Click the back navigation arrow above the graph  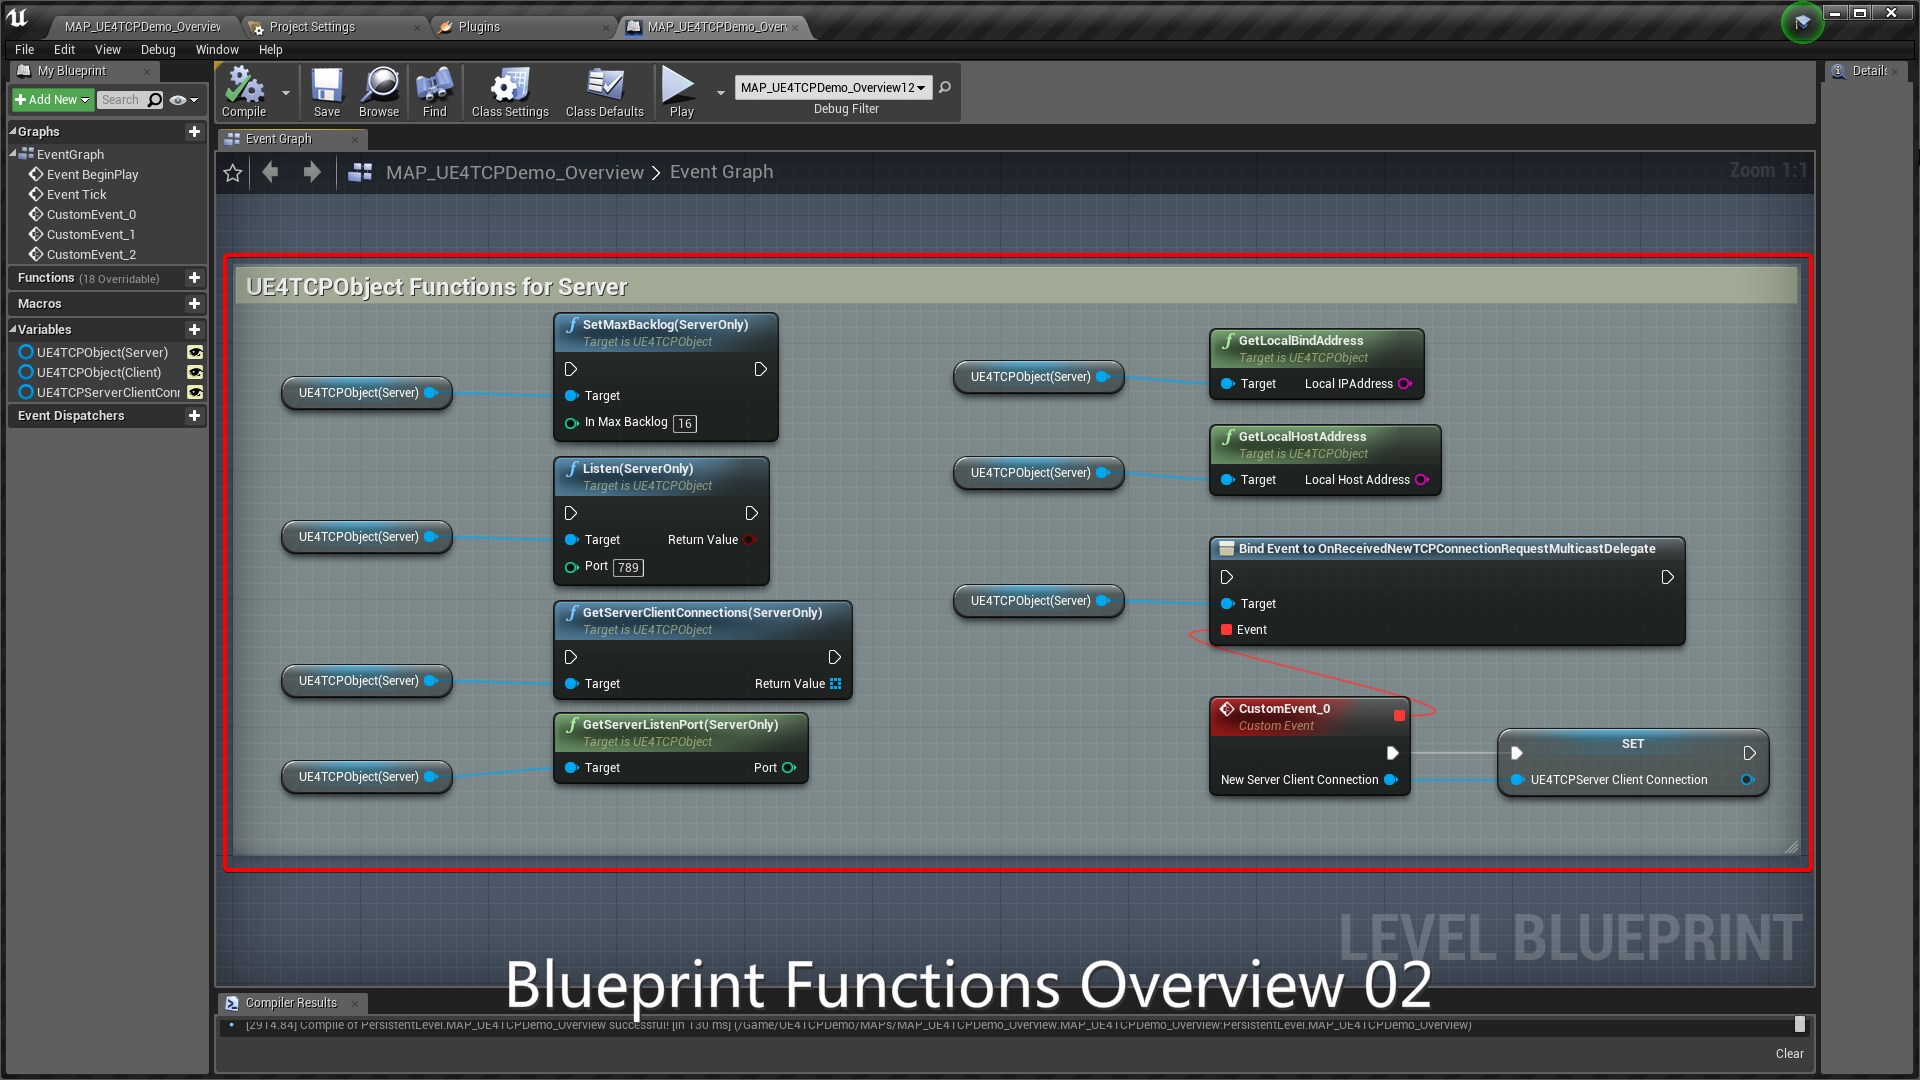click(x=270, y=172)
